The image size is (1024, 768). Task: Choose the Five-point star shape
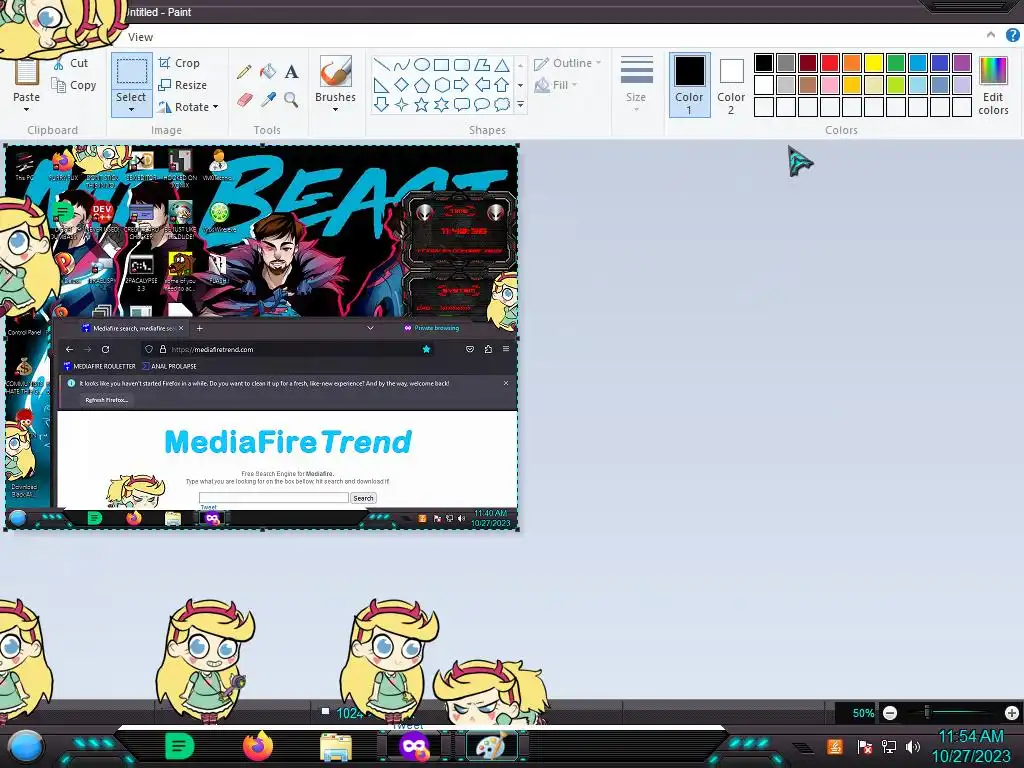tap(422, 104)
